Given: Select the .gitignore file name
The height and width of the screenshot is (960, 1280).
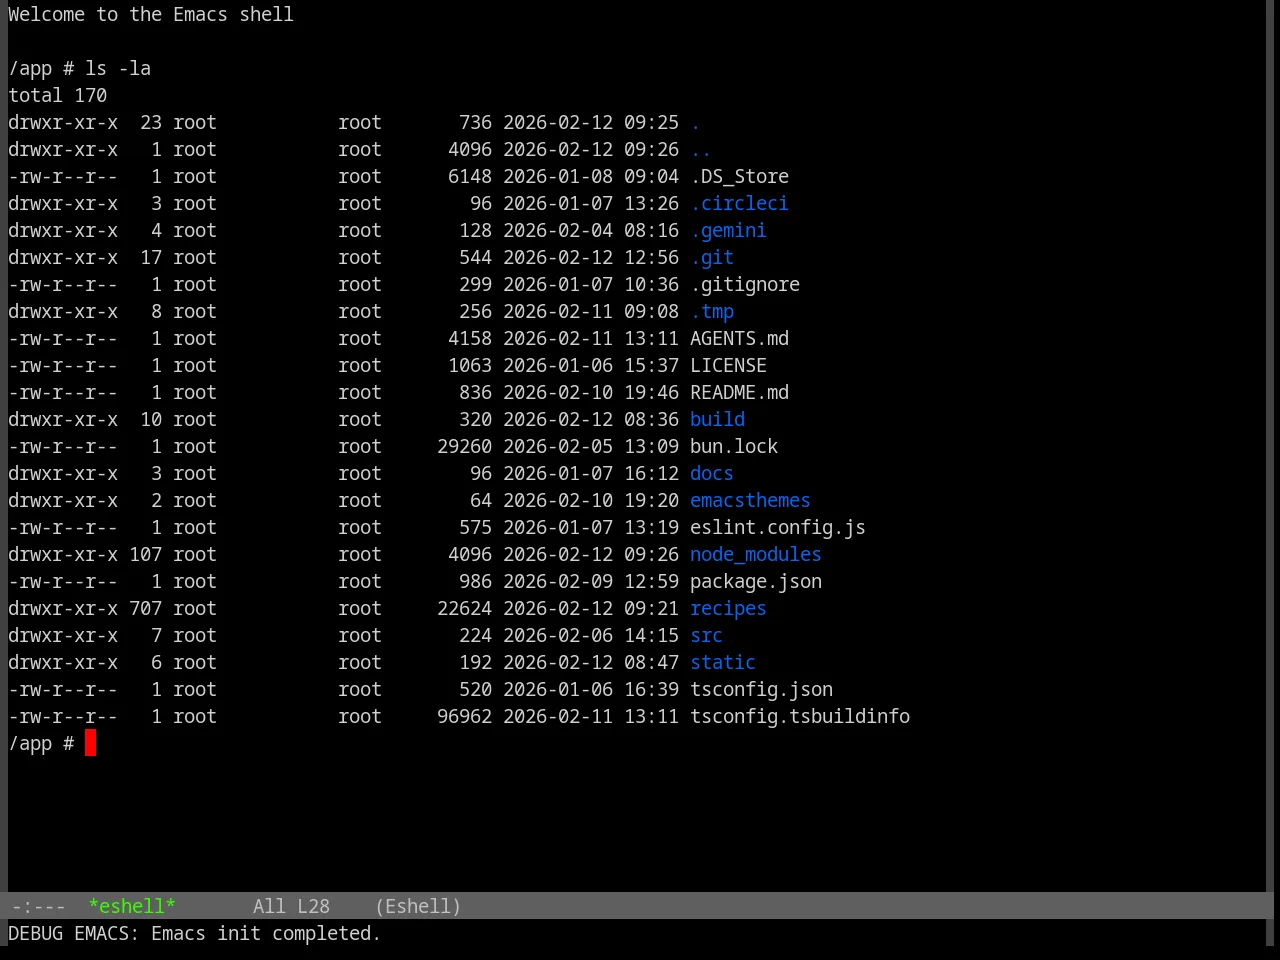Looking at the screenshot, I should coord(745,284).
